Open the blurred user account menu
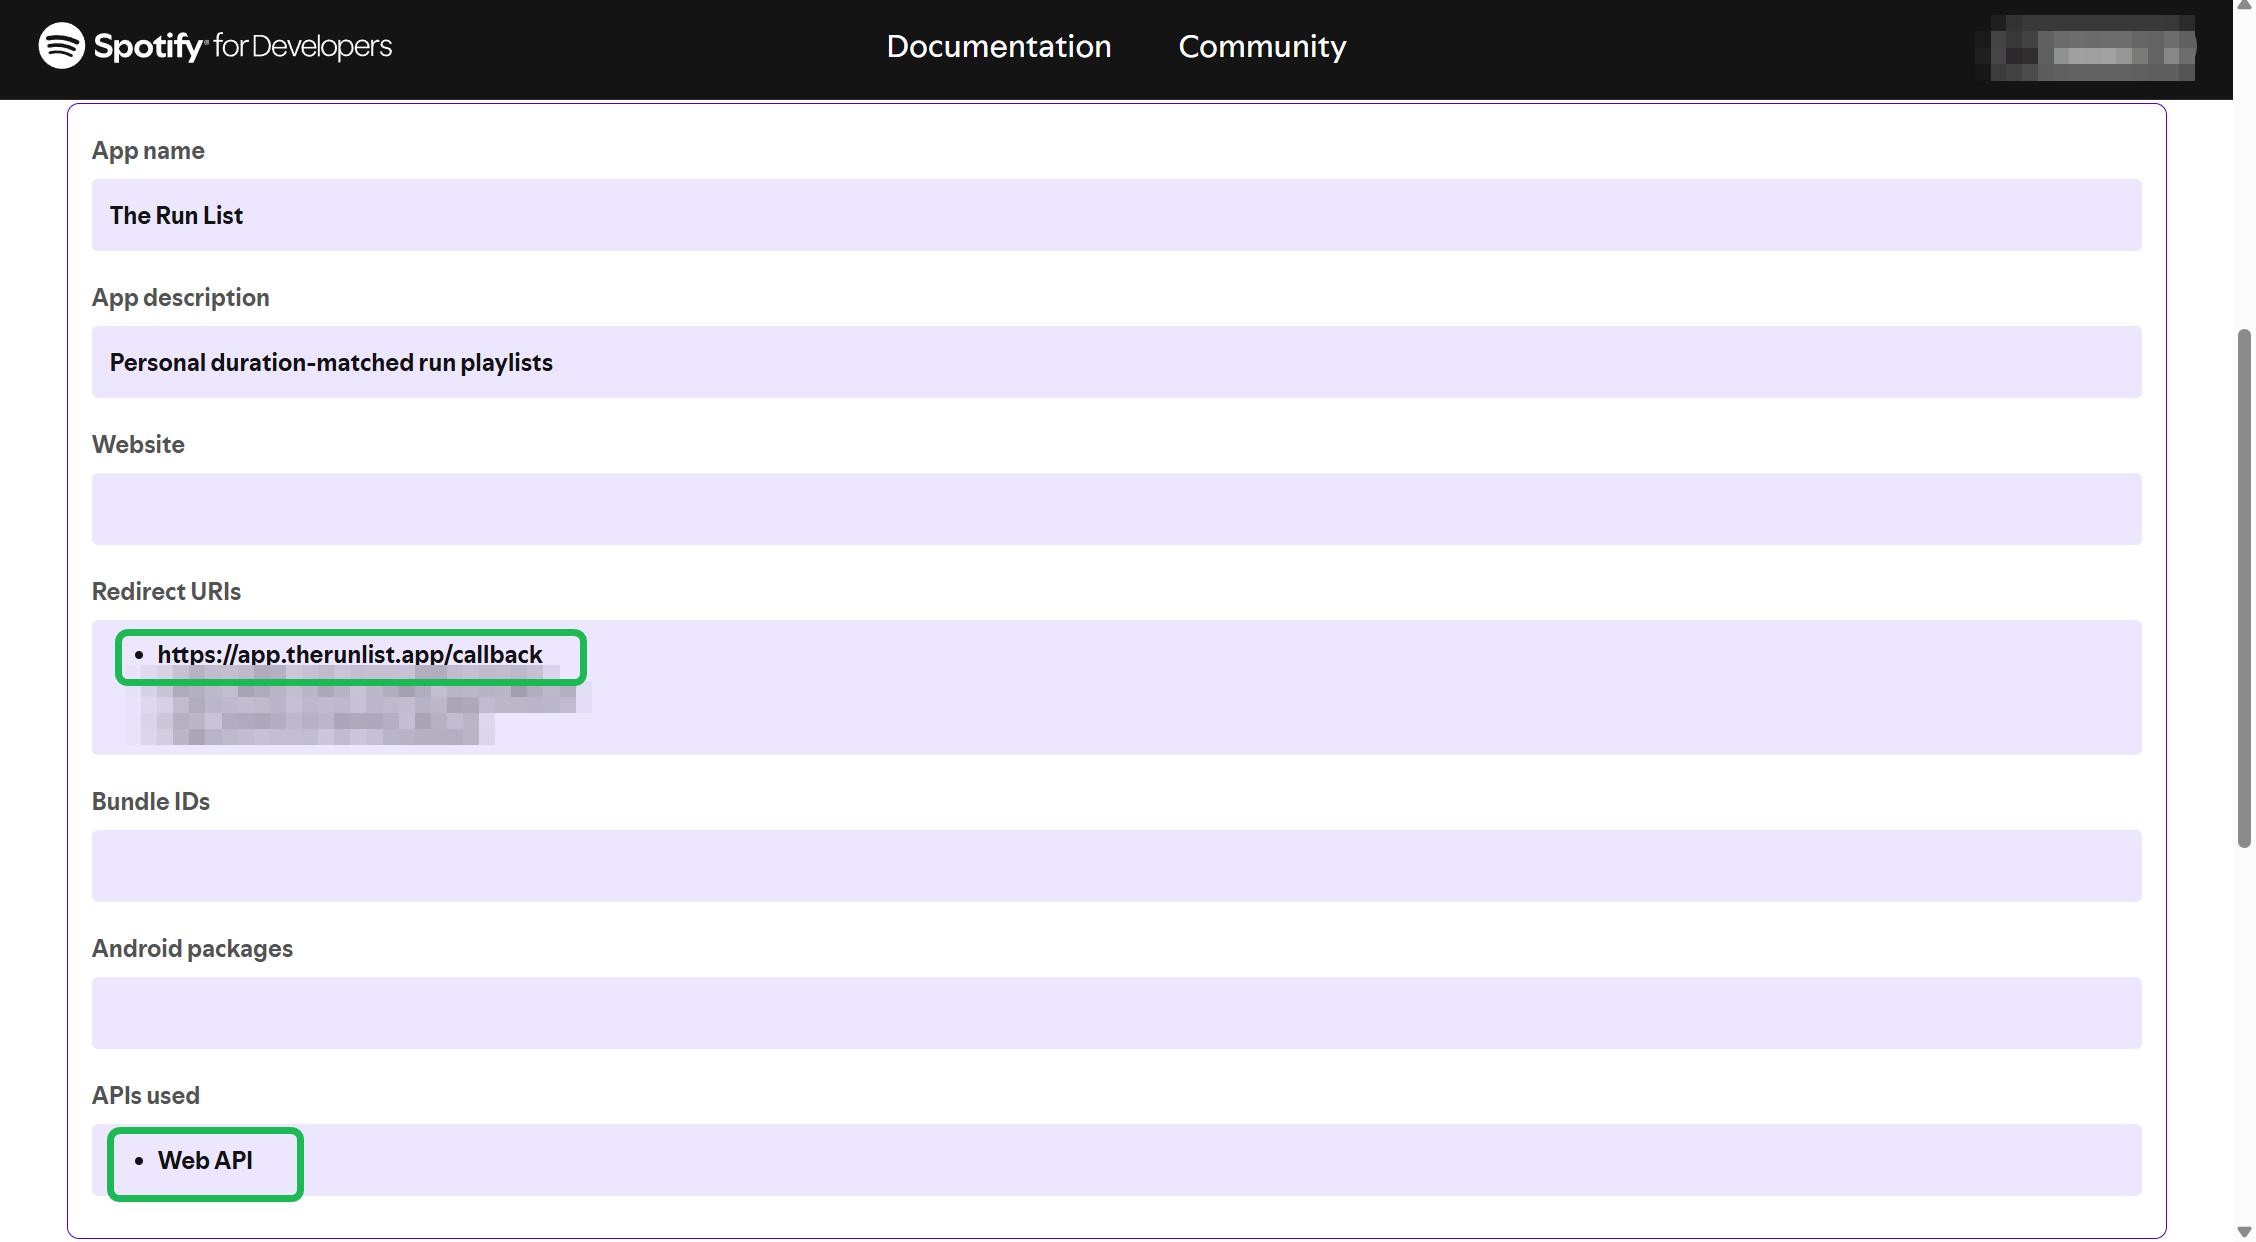 (x=2086, y=48)
